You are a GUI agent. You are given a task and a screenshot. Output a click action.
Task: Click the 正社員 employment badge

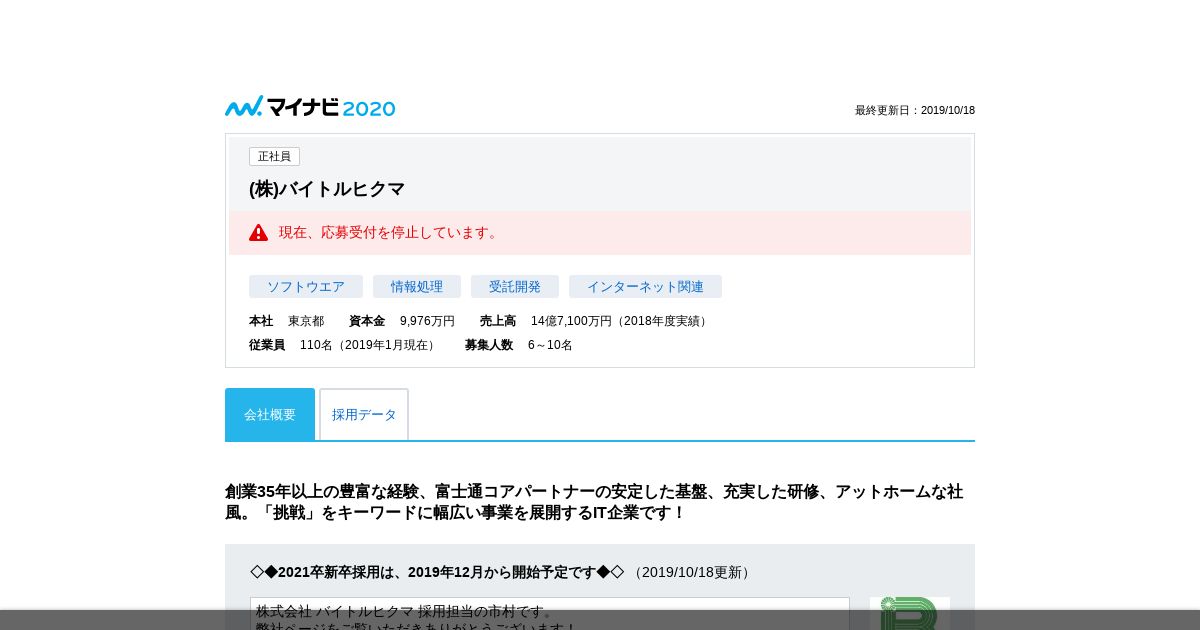(274, 157)
